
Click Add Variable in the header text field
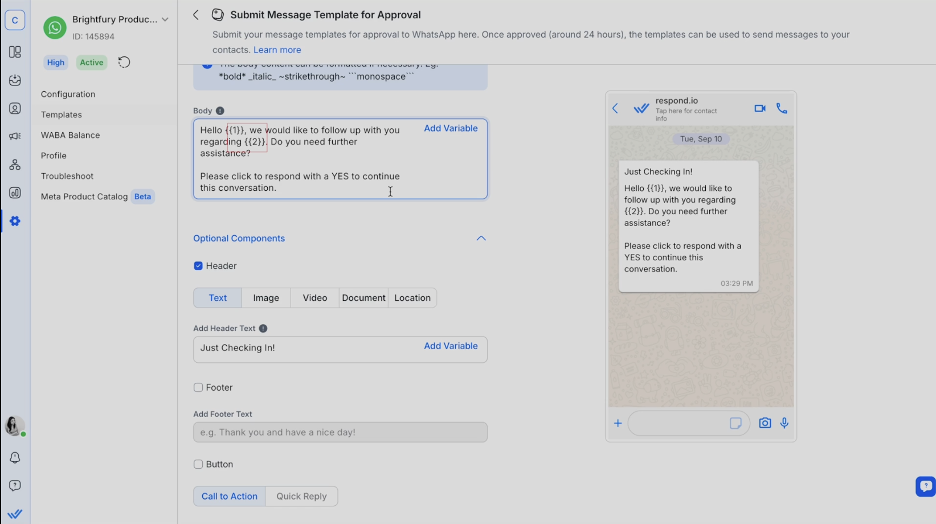click(451, 346)
